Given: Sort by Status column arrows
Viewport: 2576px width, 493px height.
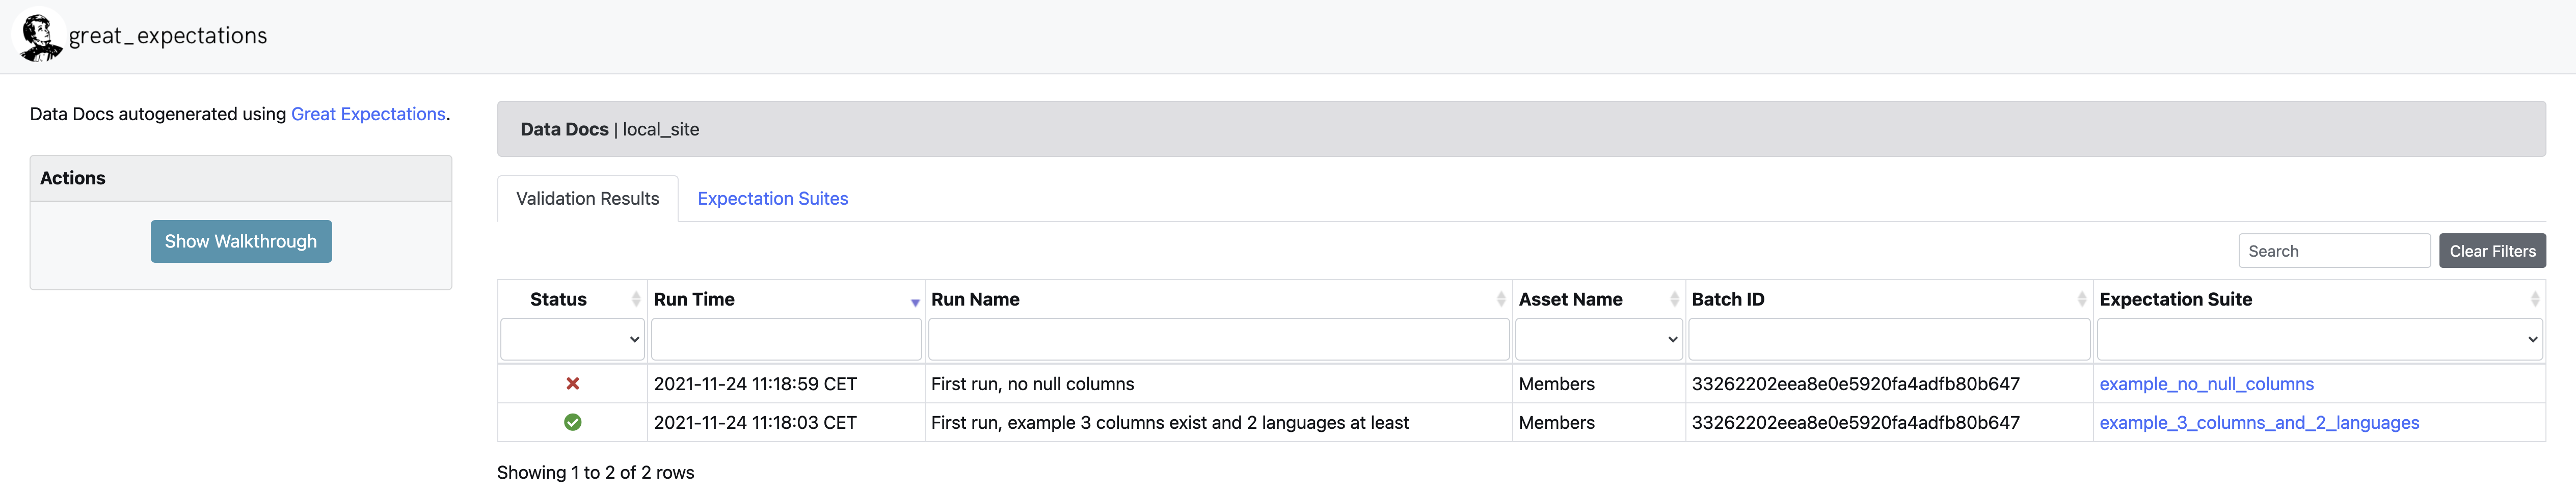Looking at the screenshot, I should (x=635, y=299).
